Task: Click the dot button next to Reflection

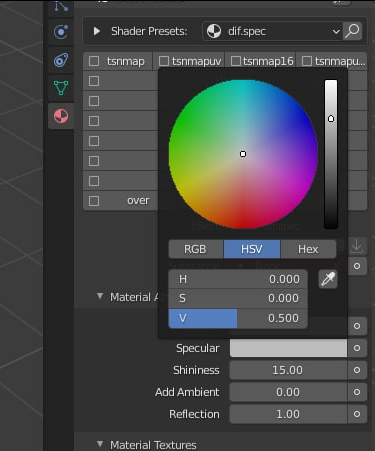Action: click(x=357, y=414)
